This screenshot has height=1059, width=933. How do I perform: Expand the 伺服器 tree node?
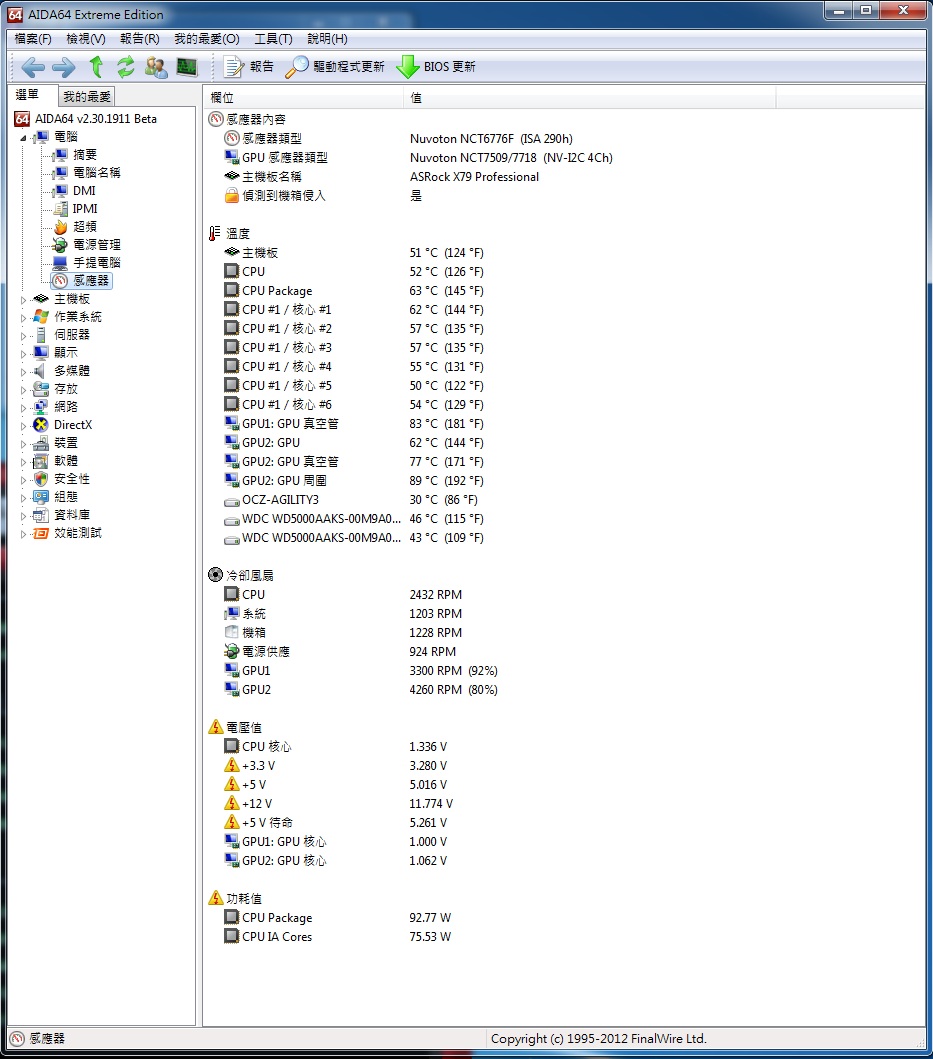pyautogui.click(x=24, y=336)
